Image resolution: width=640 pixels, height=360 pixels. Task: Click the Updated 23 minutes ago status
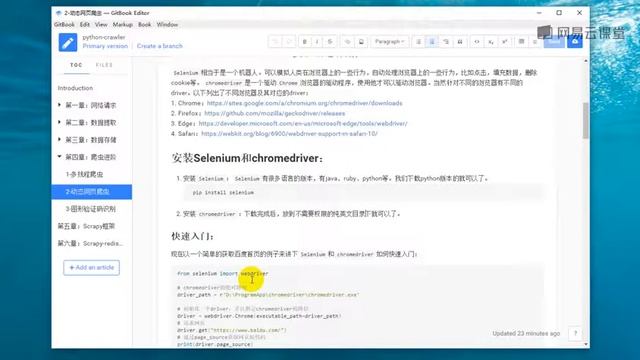[526, 333]
